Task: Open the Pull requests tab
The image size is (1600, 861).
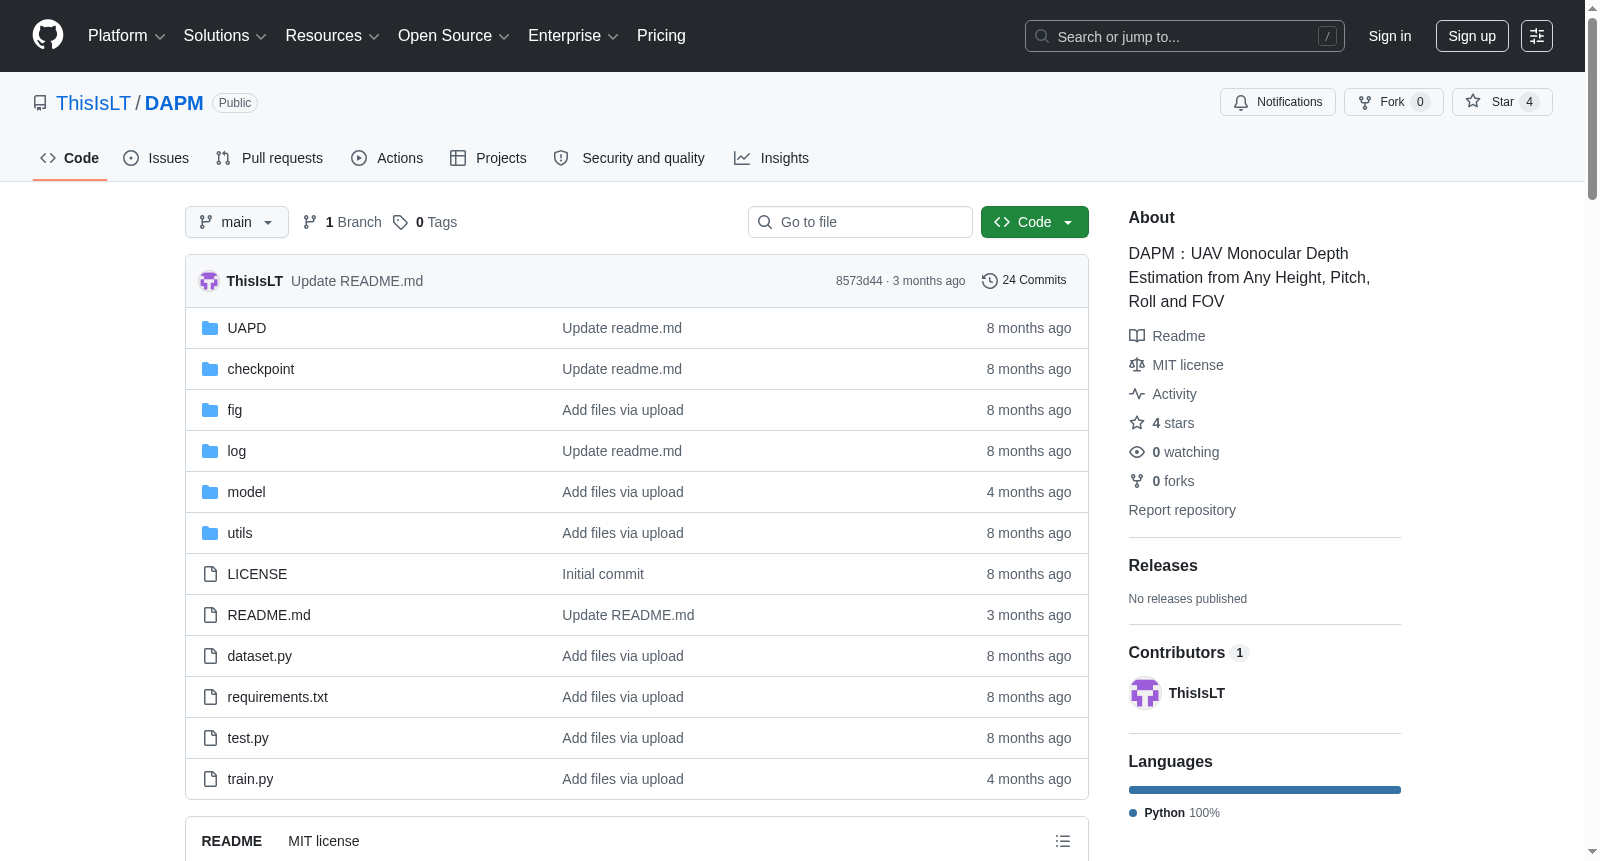Action: (x=269, y=158)
